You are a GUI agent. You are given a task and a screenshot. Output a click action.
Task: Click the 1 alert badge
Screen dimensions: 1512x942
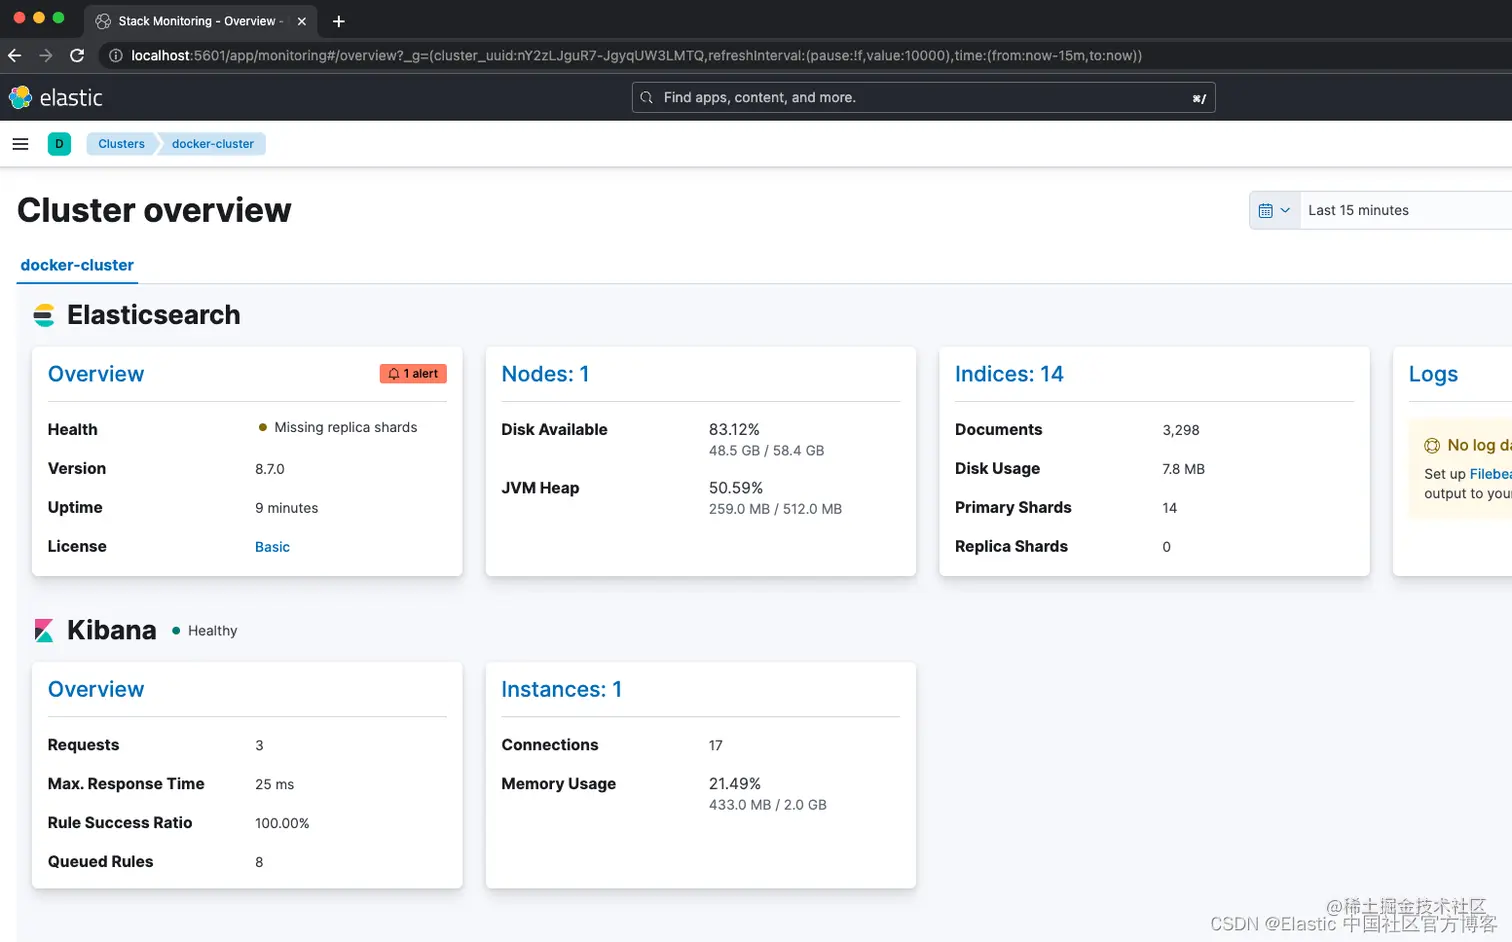[413, 373]
